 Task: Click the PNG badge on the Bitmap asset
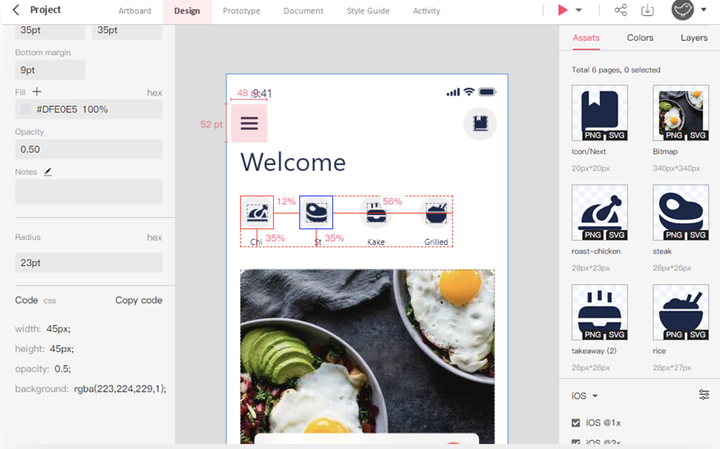[674, 135]
